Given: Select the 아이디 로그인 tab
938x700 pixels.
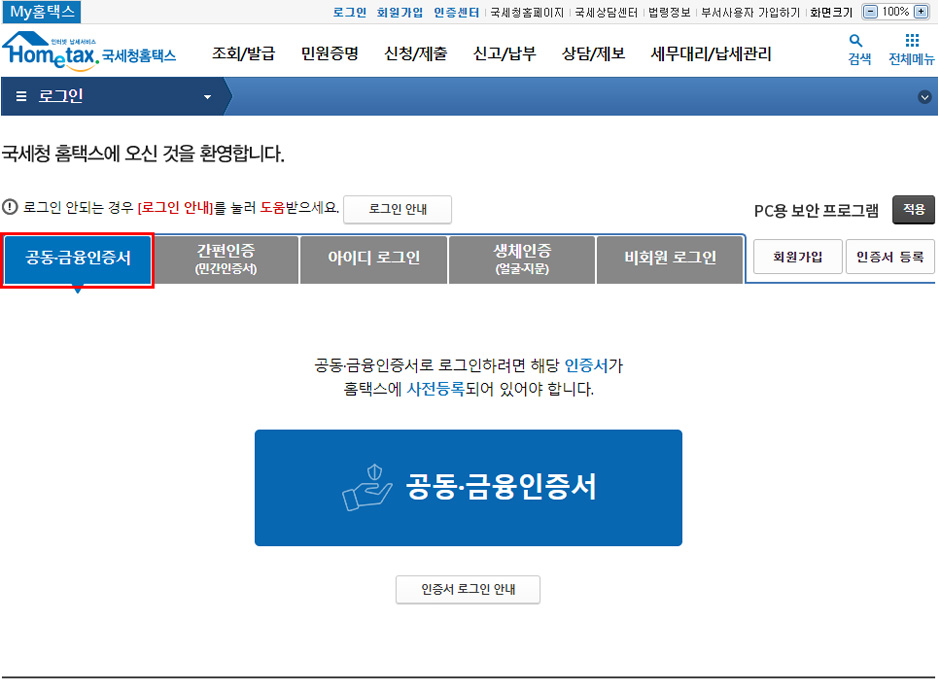Looking at the screenshot, I should click(x=374, y=259).
